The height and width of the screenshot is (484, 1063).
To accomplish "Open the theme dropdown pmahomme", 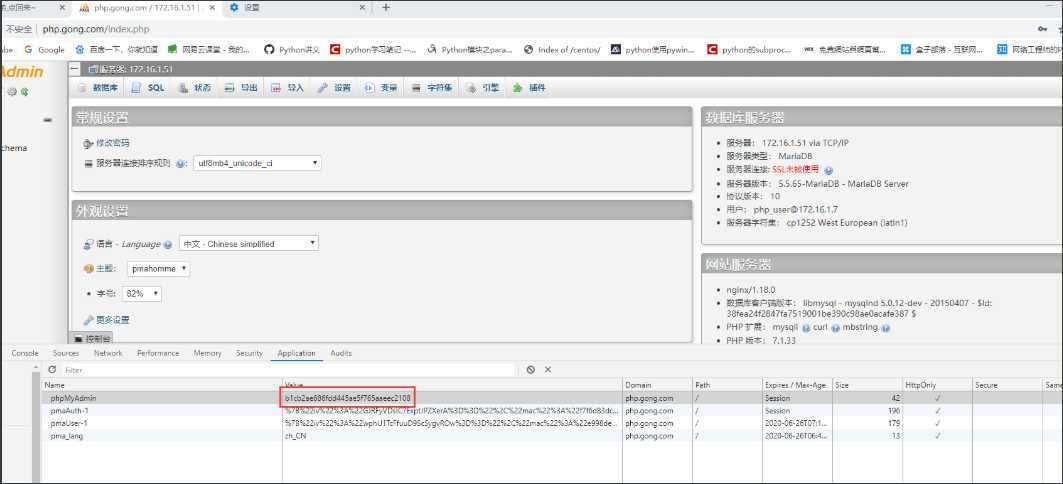I will 159,269.
